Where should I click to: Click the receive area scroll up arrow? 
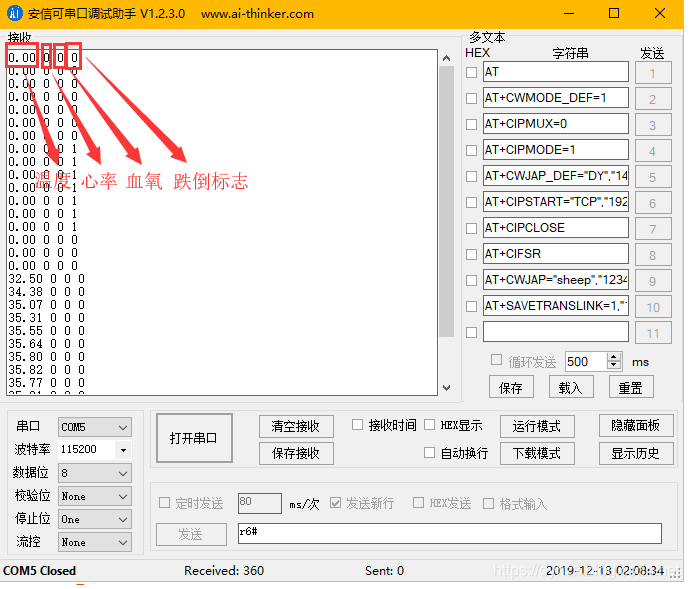click(446, 58)
